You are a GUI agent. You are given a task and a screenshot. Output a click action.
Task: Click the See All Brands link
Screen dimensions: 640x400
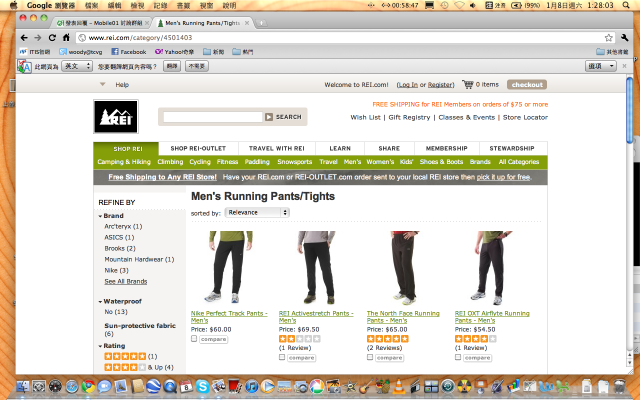[x=126, y=282]
